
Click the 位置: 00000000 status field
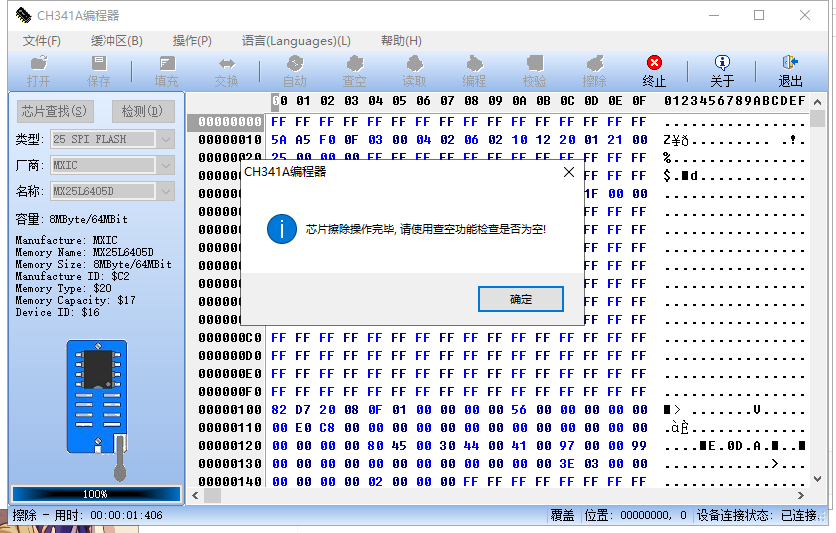[x=636, y=515]
